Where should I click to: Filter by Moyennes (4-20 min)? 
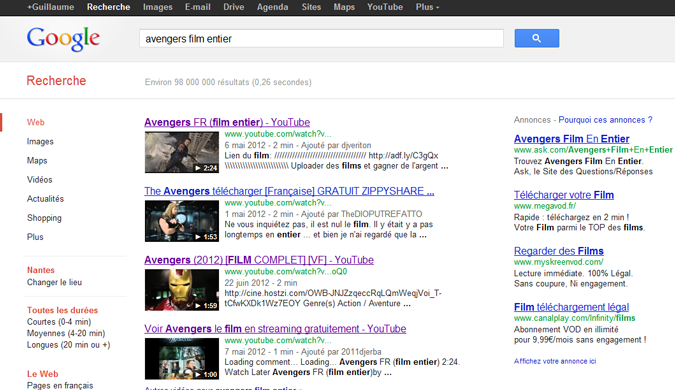point(66,333)
